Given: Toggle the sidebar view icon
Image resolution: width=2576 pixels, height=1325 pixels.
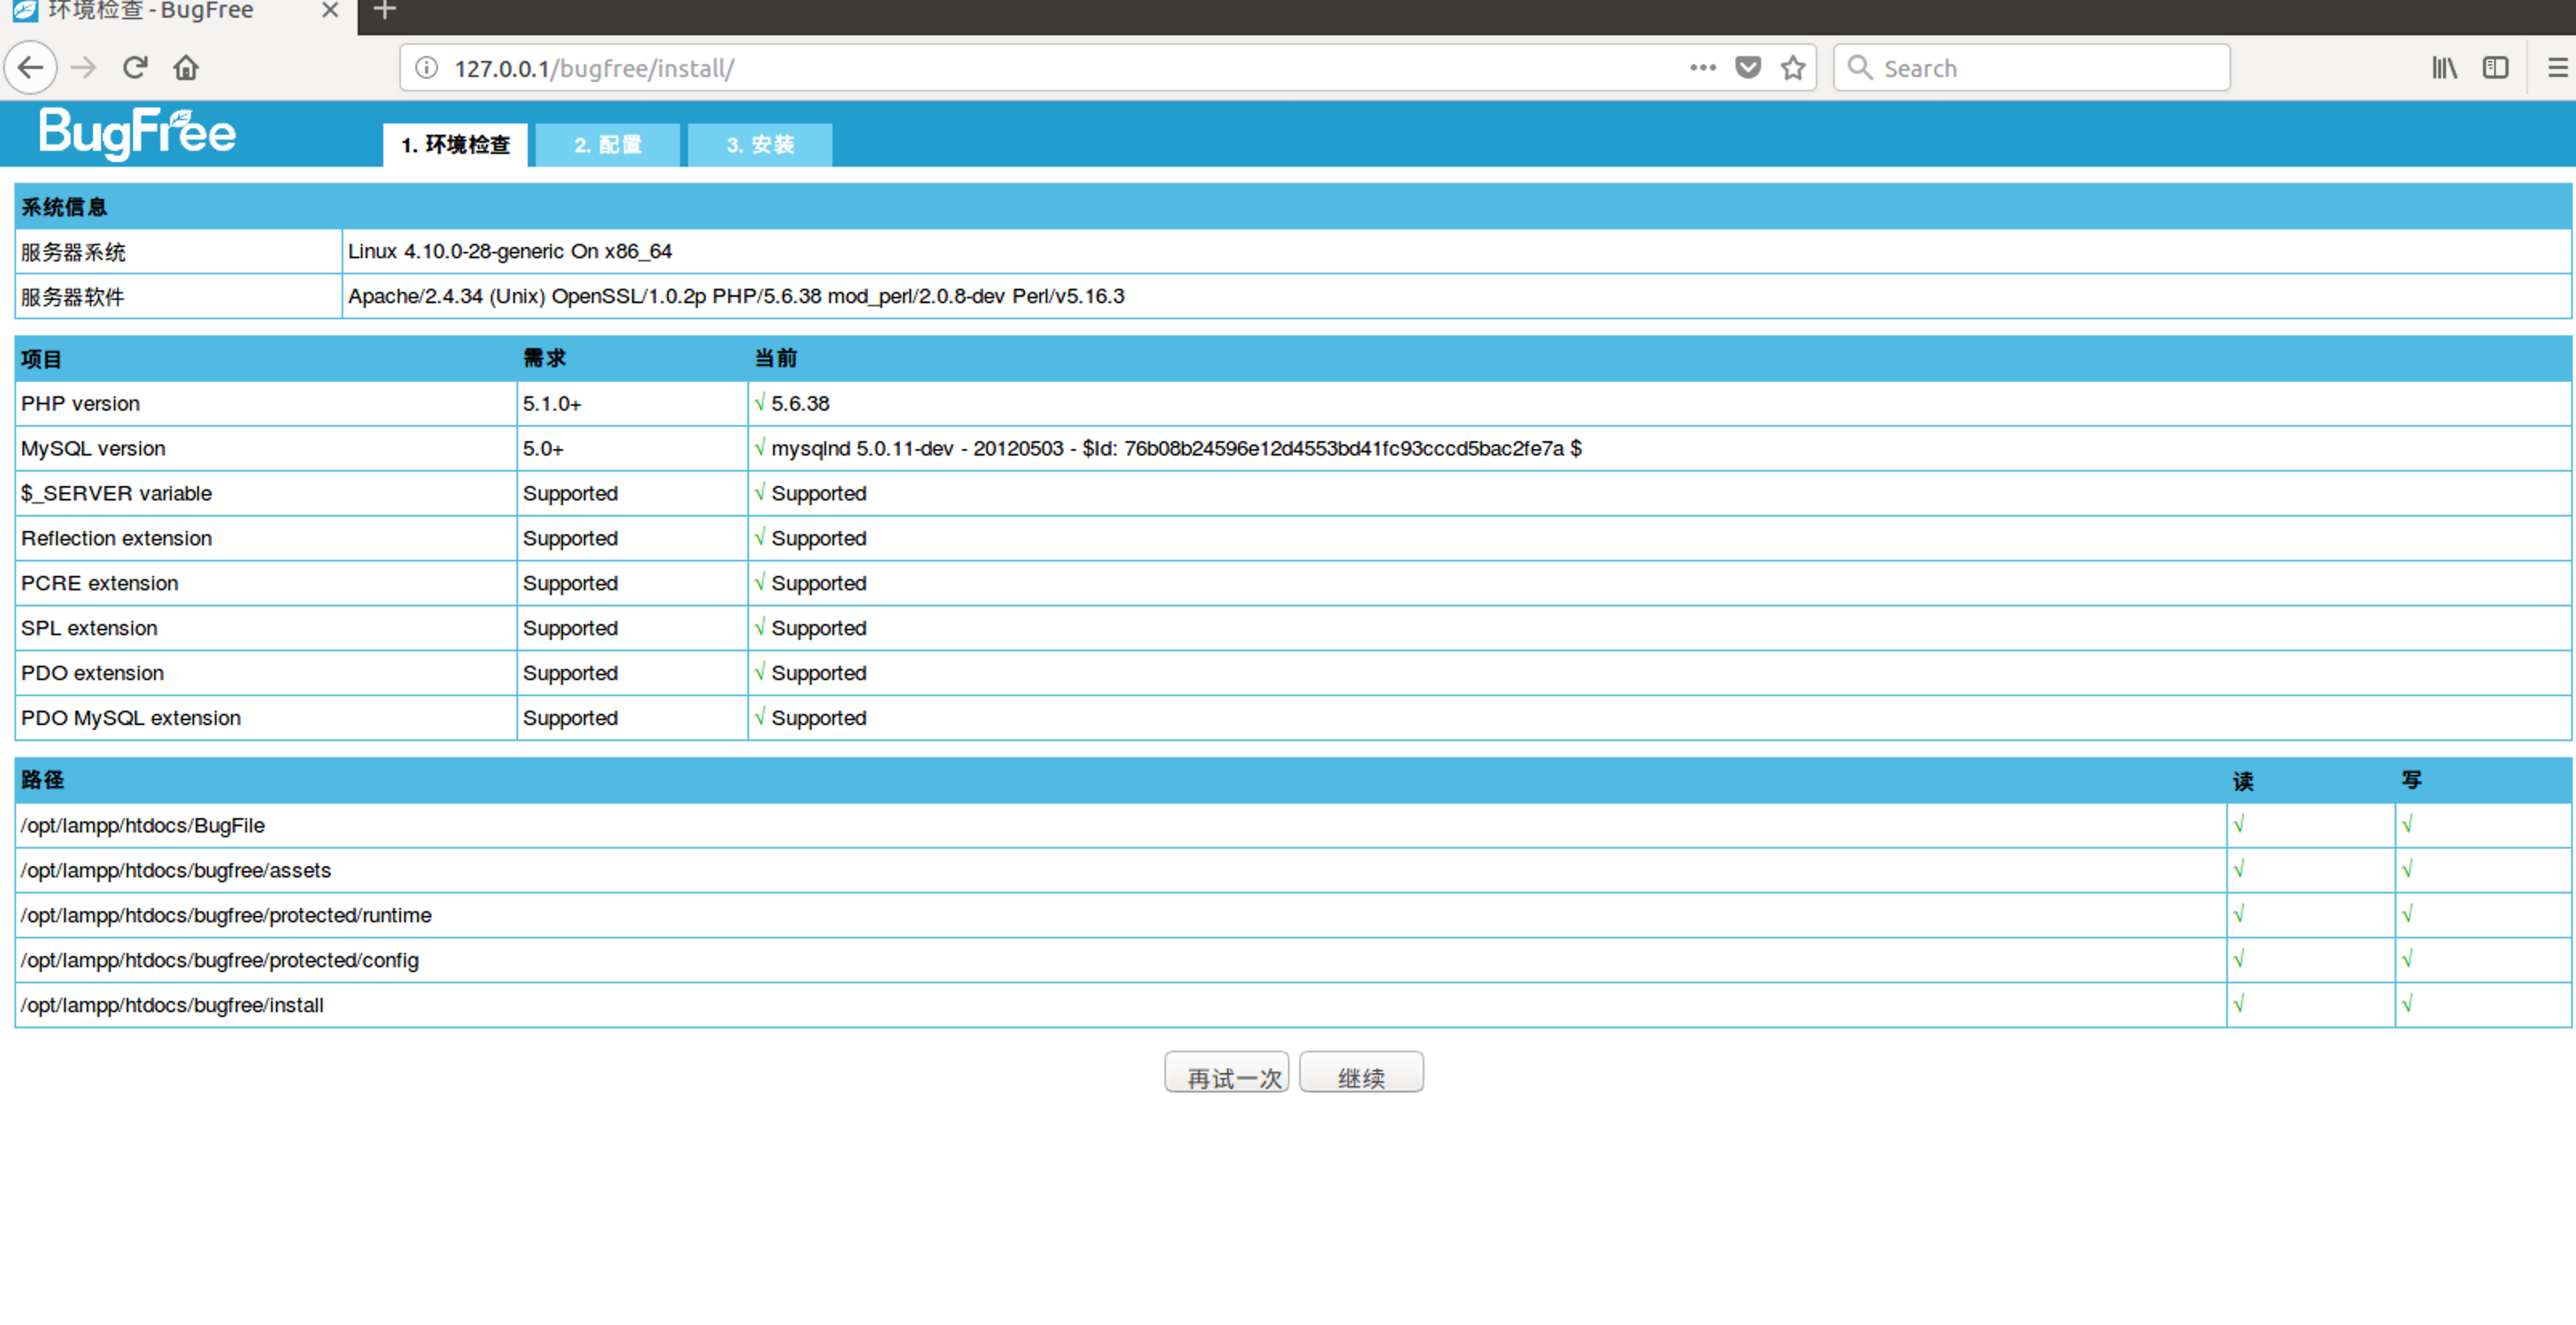Looking at the screenshot, I should 2496,68.
